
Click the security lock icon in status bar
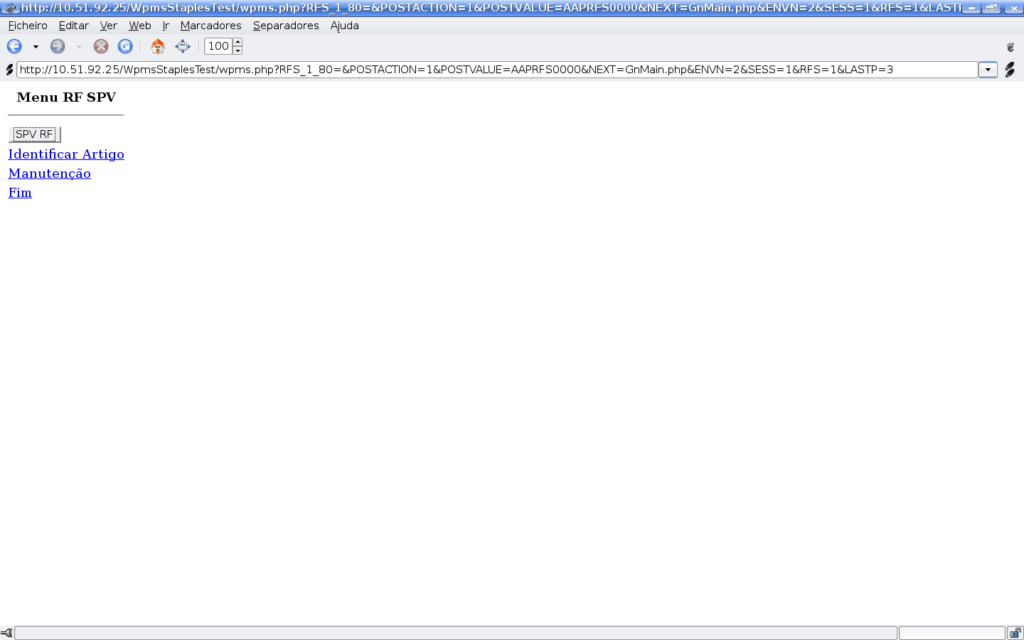coord(1015,633)
